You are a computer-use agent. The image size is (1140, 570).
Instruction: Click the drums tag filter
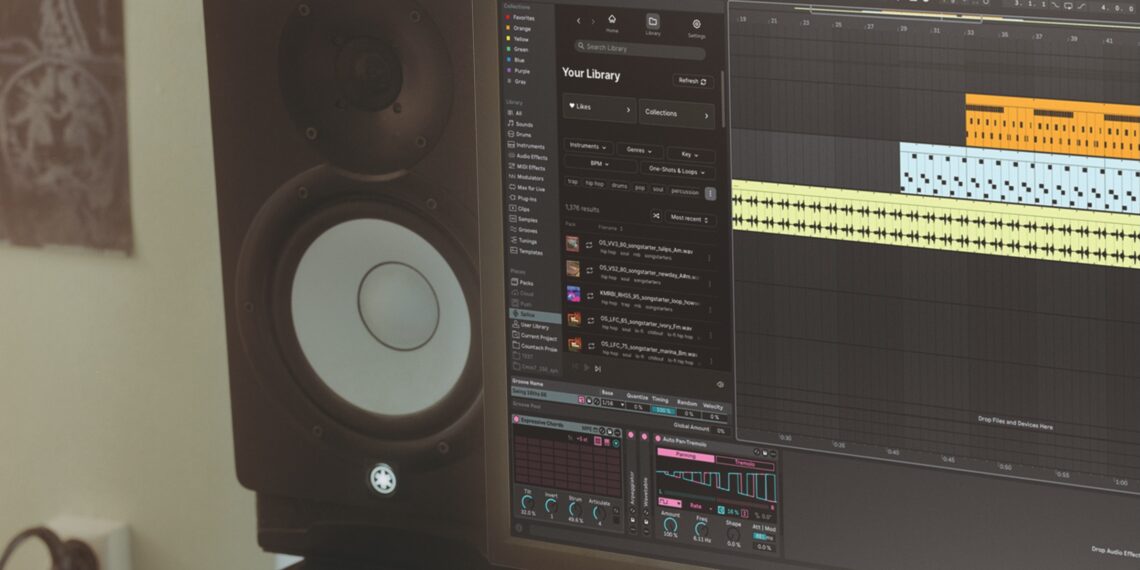point(619,186)
